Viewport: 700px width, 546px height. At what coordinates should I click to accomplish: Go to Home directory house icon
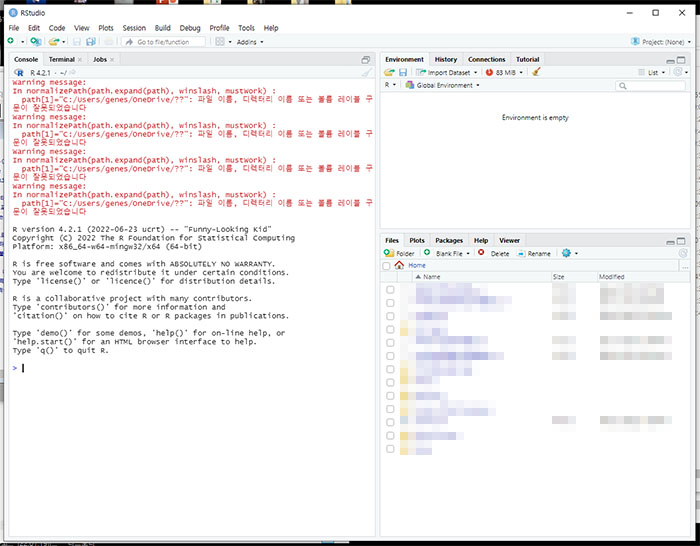(x=399, y=265)
